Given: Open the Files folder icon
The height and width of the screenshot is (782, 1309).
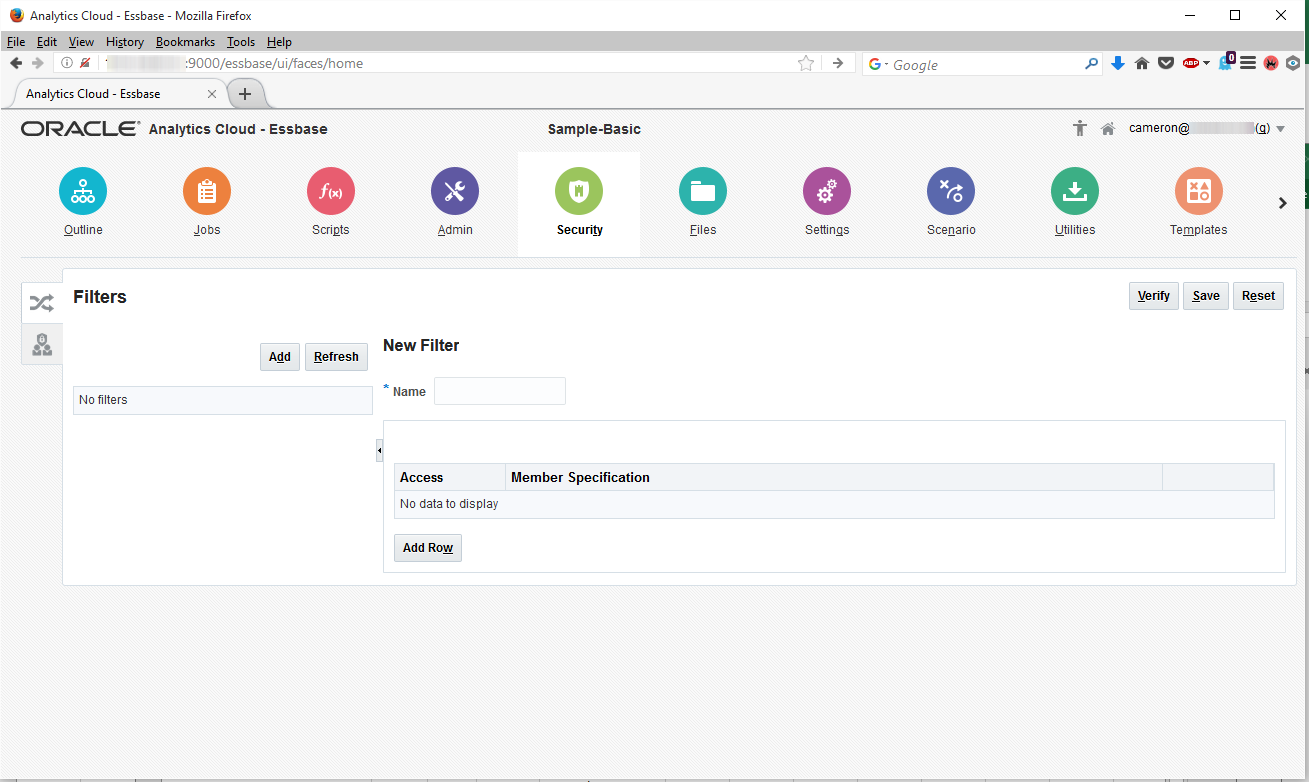Looking at the screenshot, I should pos(703,191).
